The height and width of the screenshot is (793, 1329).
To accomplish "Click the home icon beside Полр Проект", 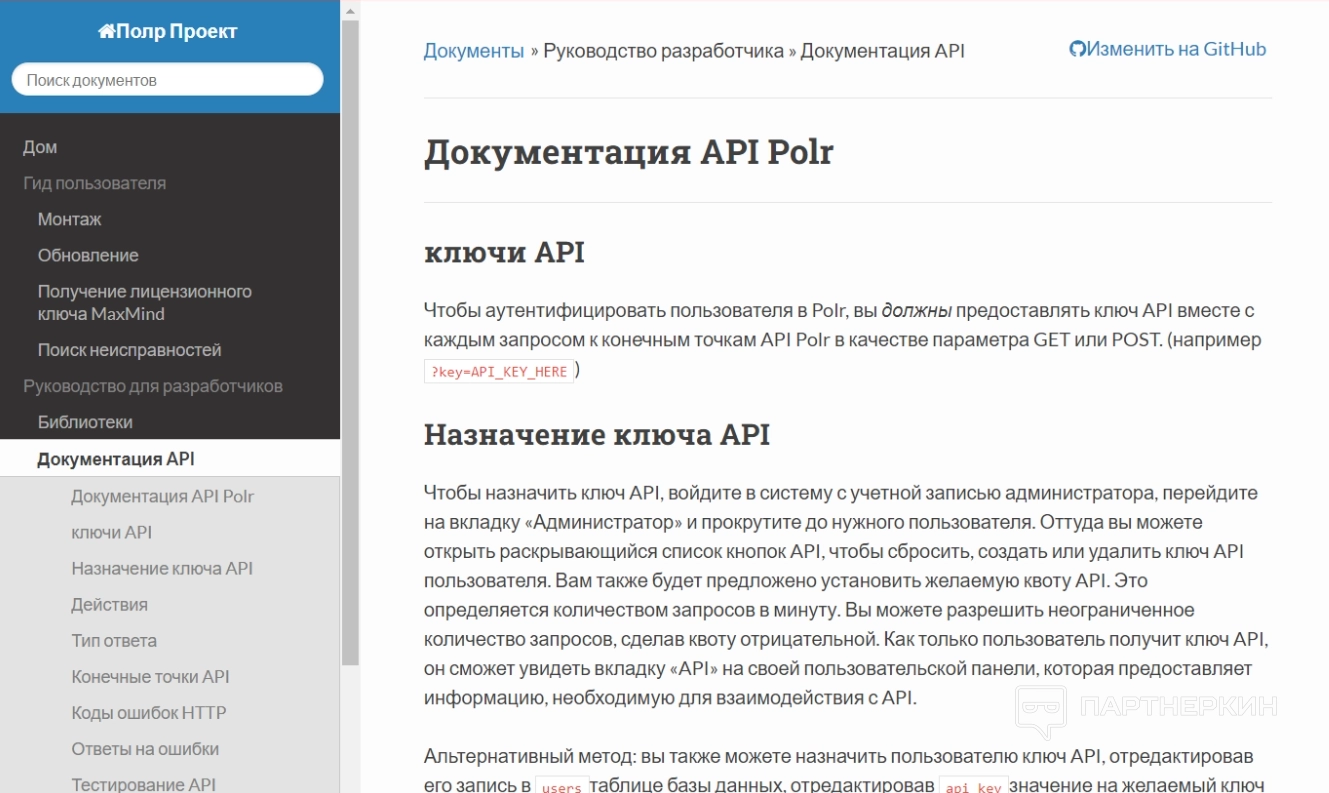I will 106,31.
